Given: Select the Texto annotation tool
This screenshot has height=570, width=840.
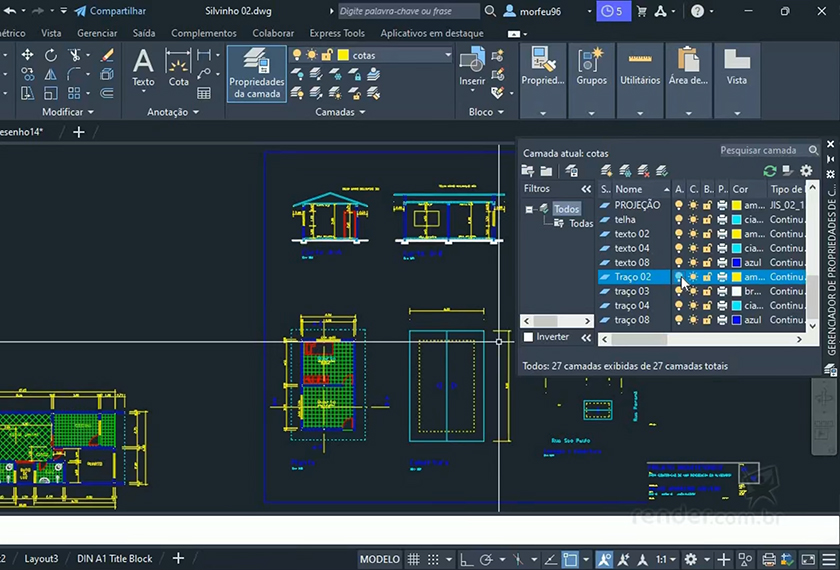Looking at the screenshot, I should (144, 68).
